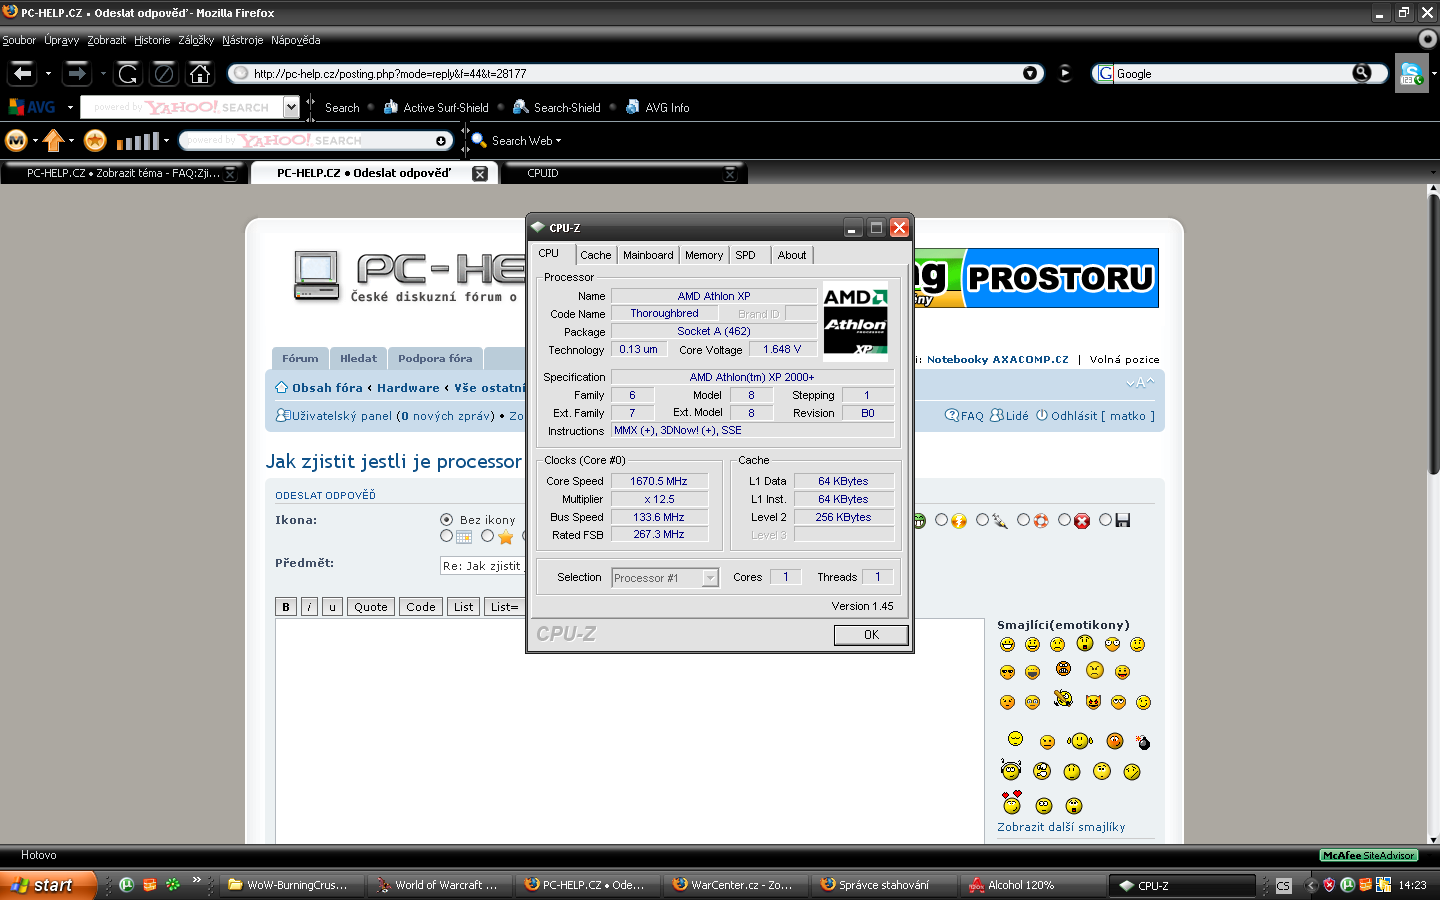This screenshot has height=900, width=1440.
Task: Click the 'Zobrazit další smajlíky' link
Action: (1061, 827)
